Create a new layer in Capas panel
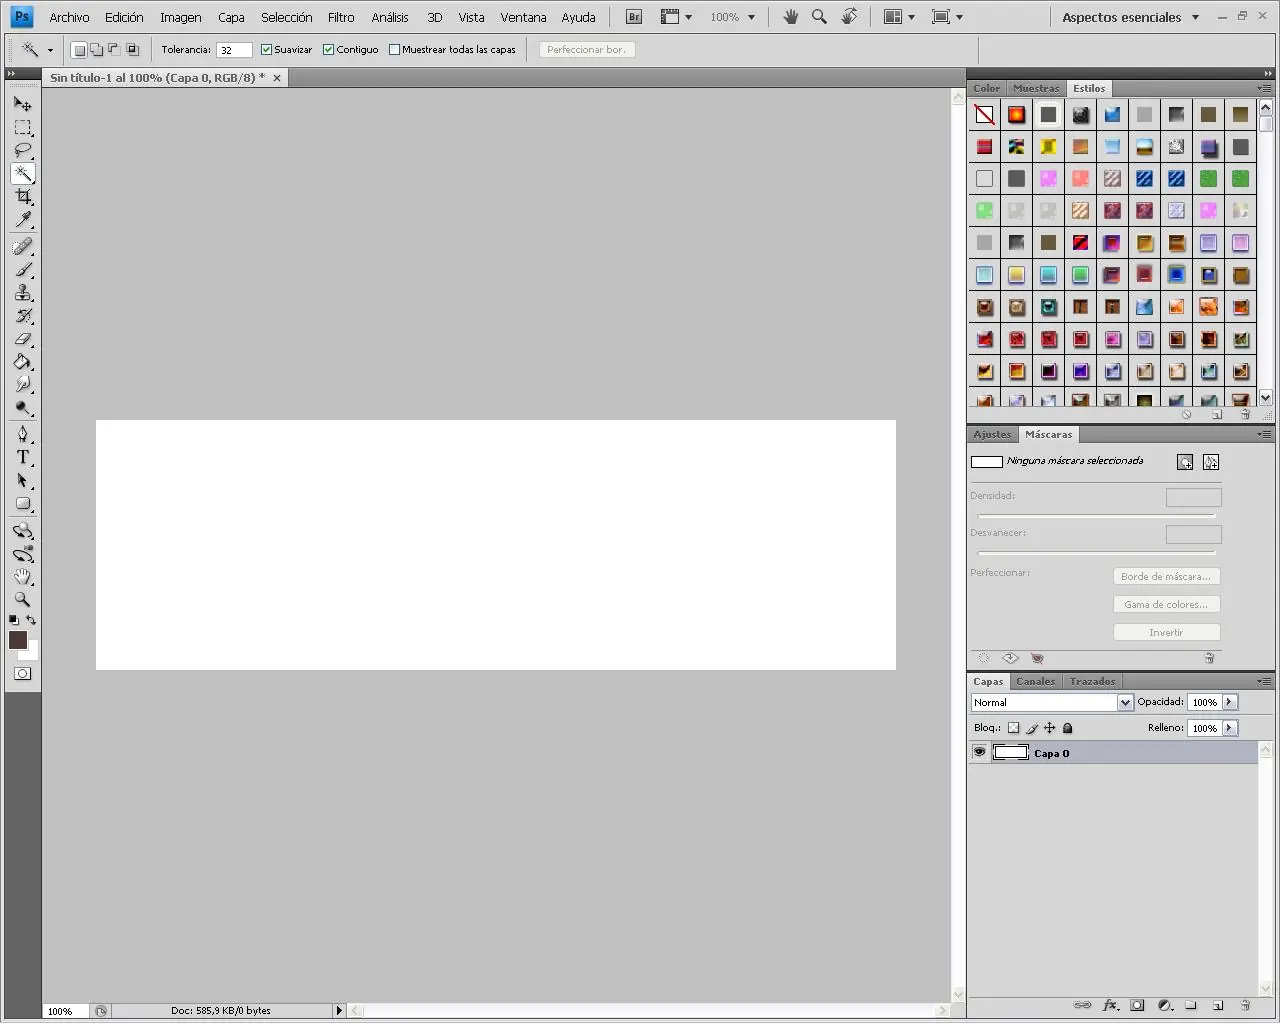1280x1024 pixels. 1218,1005
